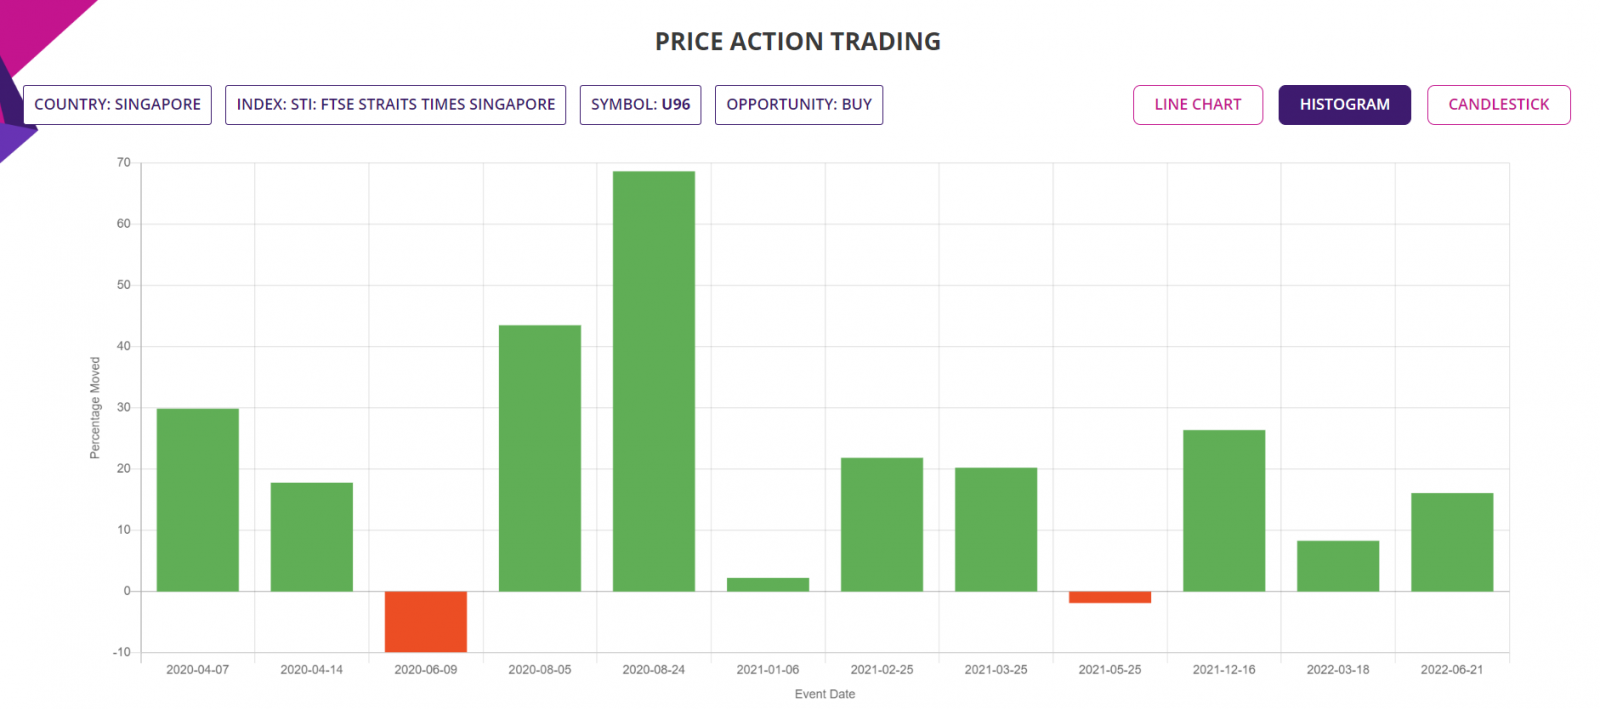
Task: Click the y-axis value 10
Action: pyautogui.click(x=124, y=530)
